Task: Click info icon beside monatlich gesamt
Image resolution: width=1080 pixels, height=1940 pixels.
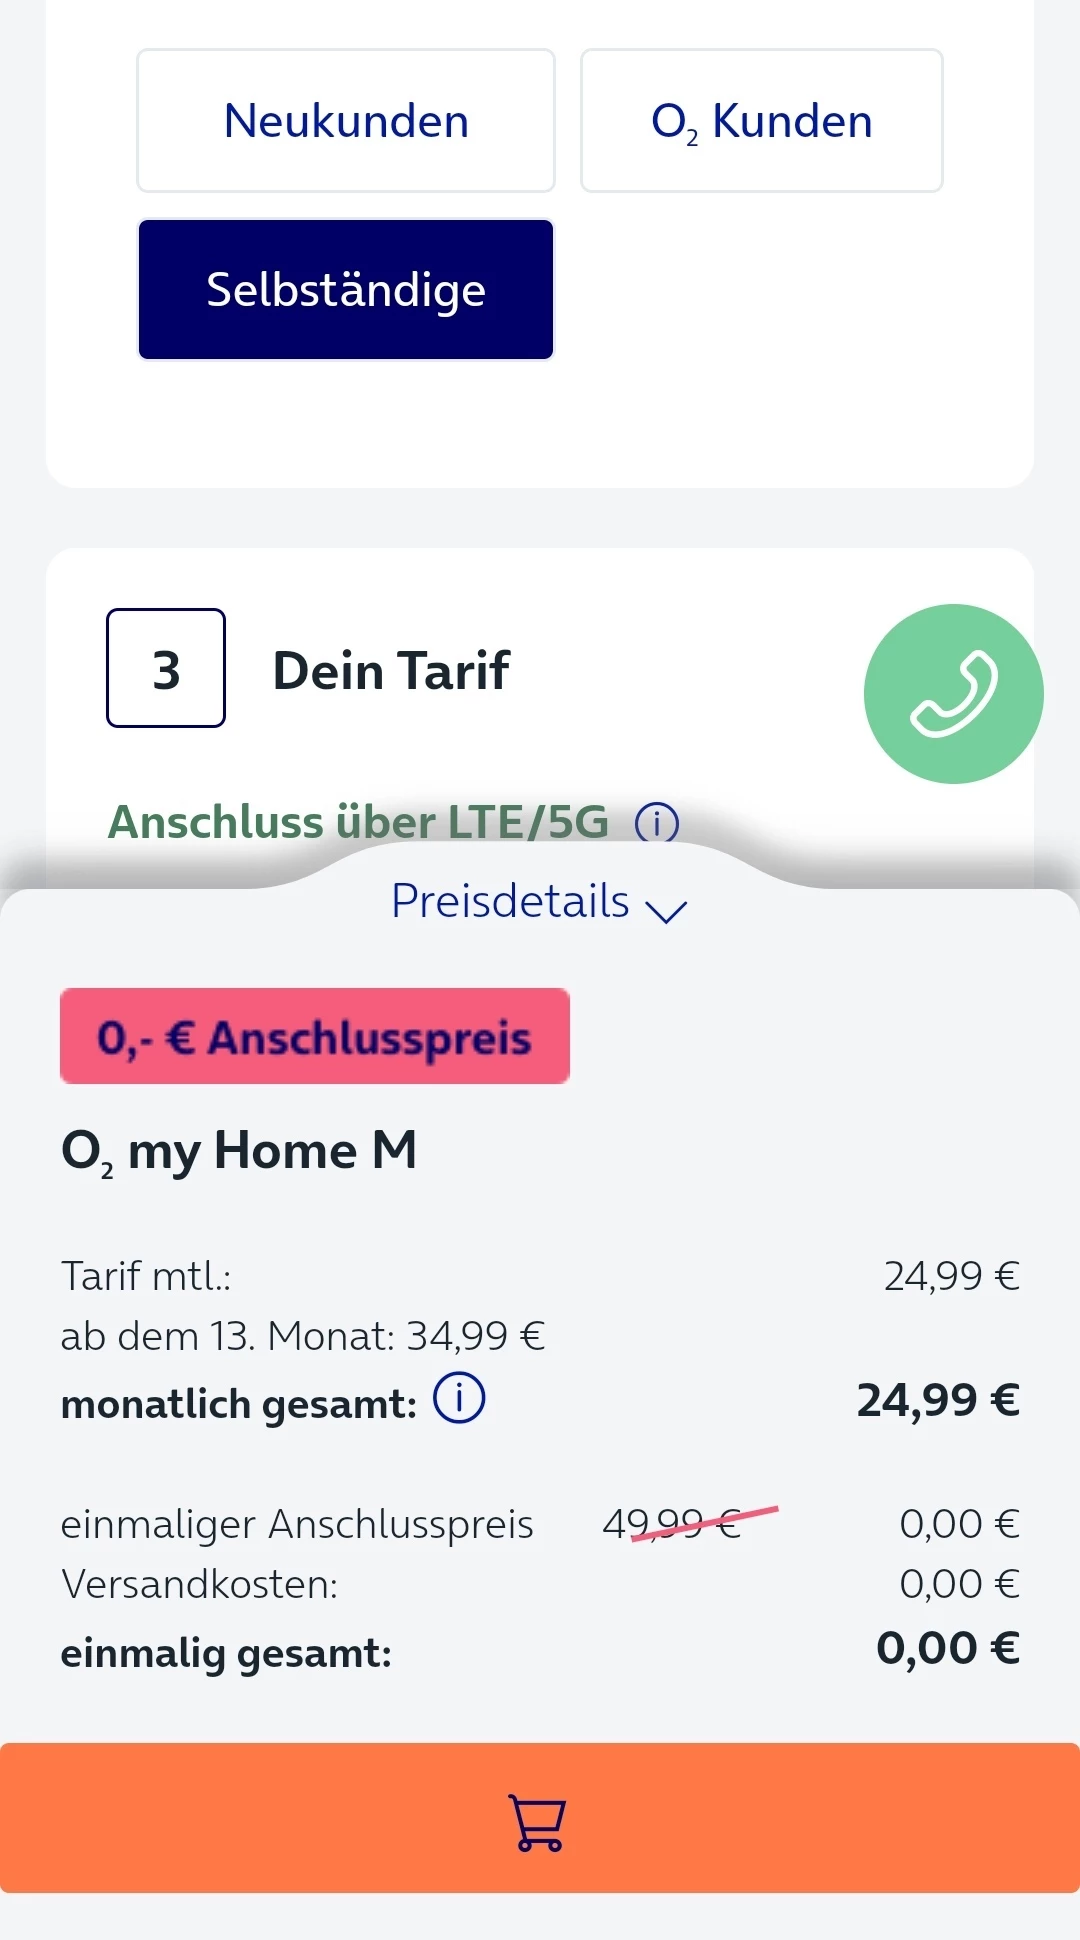Action: (x=459, y=1398)
